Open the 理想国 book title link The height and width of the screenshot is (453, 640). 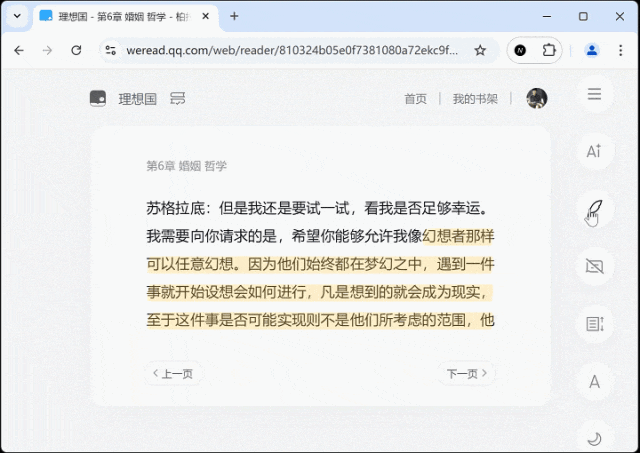coord(138,99)
